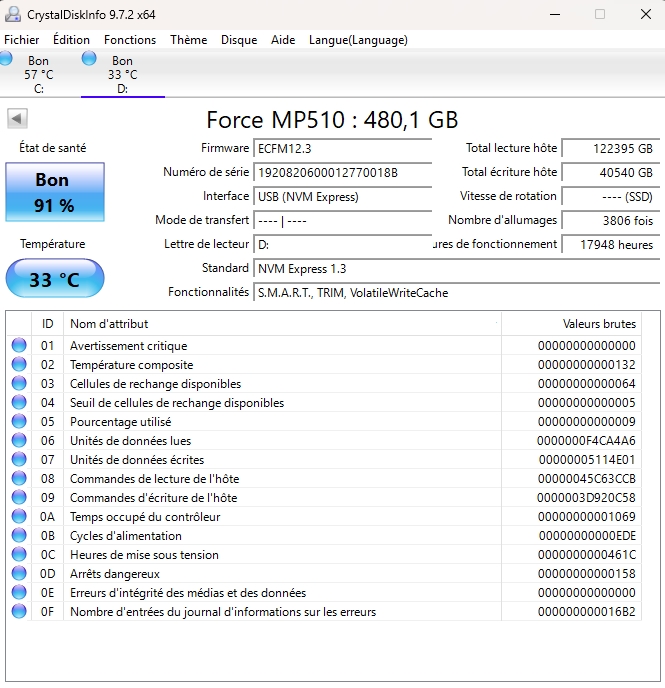Screen dimensions: 665x688
Task: Open the Disque menu
Action: pyautogui.click(x=239, y=40)
